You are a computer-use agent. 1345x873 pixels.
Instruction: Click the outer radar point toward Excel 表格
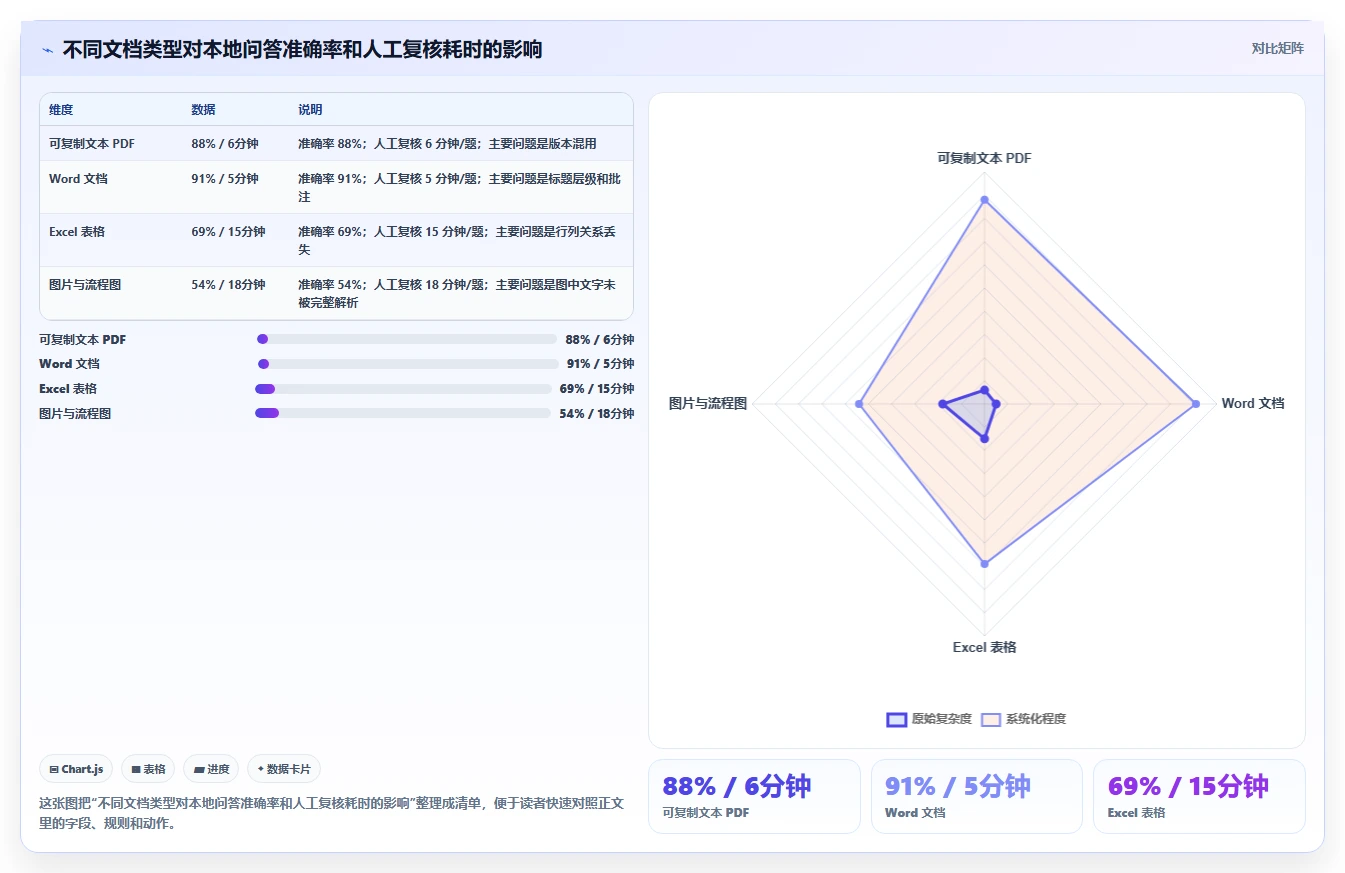point(984,564)
